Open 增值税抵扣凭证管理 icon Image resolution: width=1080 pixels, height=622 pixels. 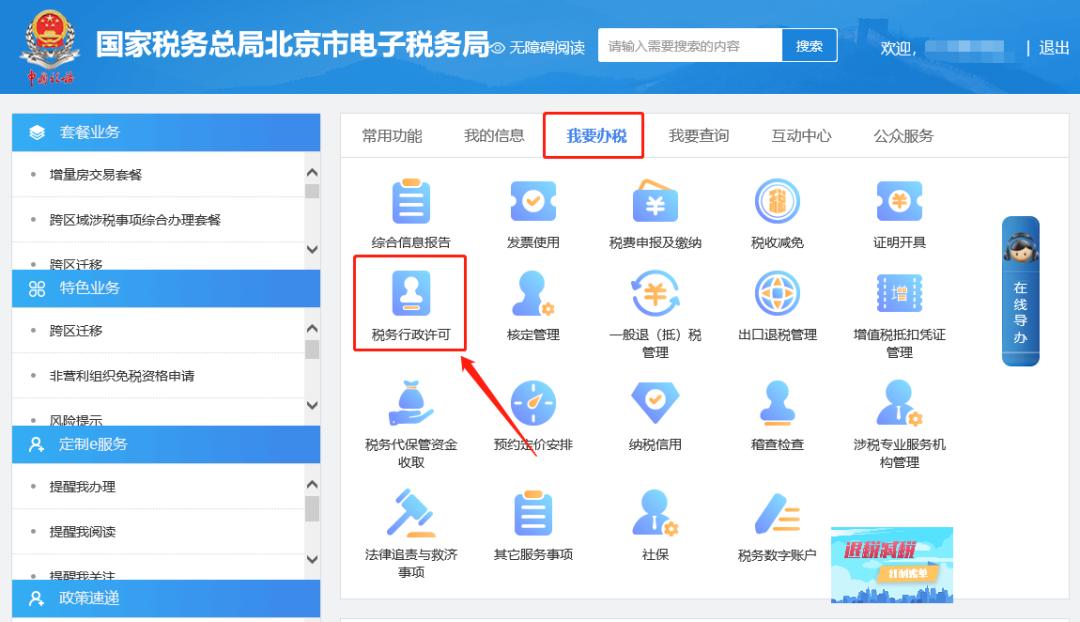[x=899, y=293]
